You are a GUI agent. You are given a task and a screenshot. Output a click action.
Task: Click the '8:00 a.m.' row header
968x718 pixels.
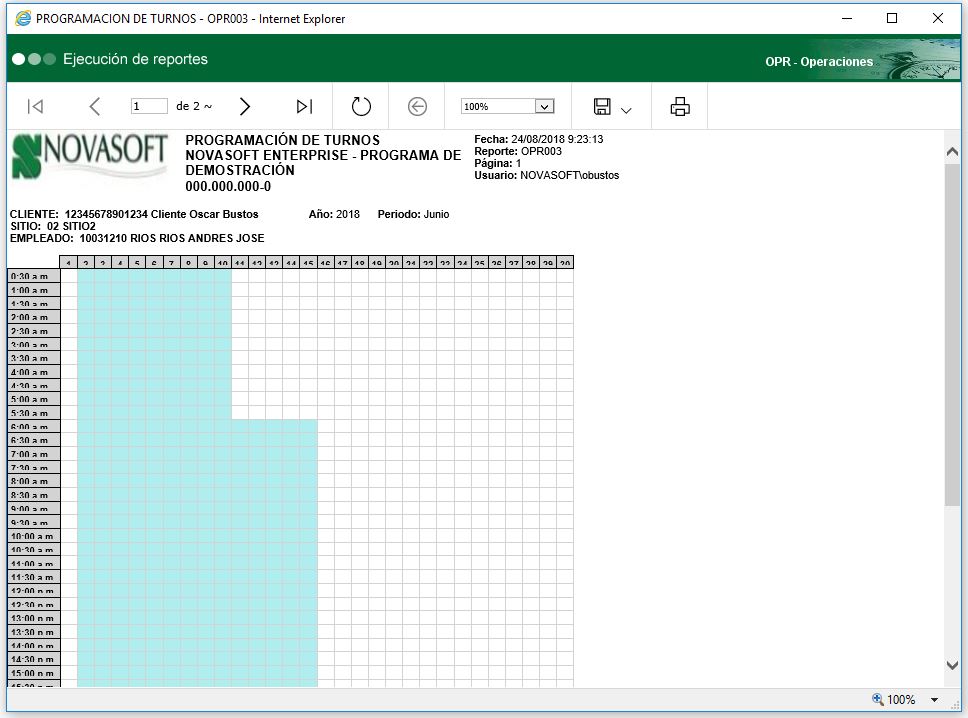[34, 481]
